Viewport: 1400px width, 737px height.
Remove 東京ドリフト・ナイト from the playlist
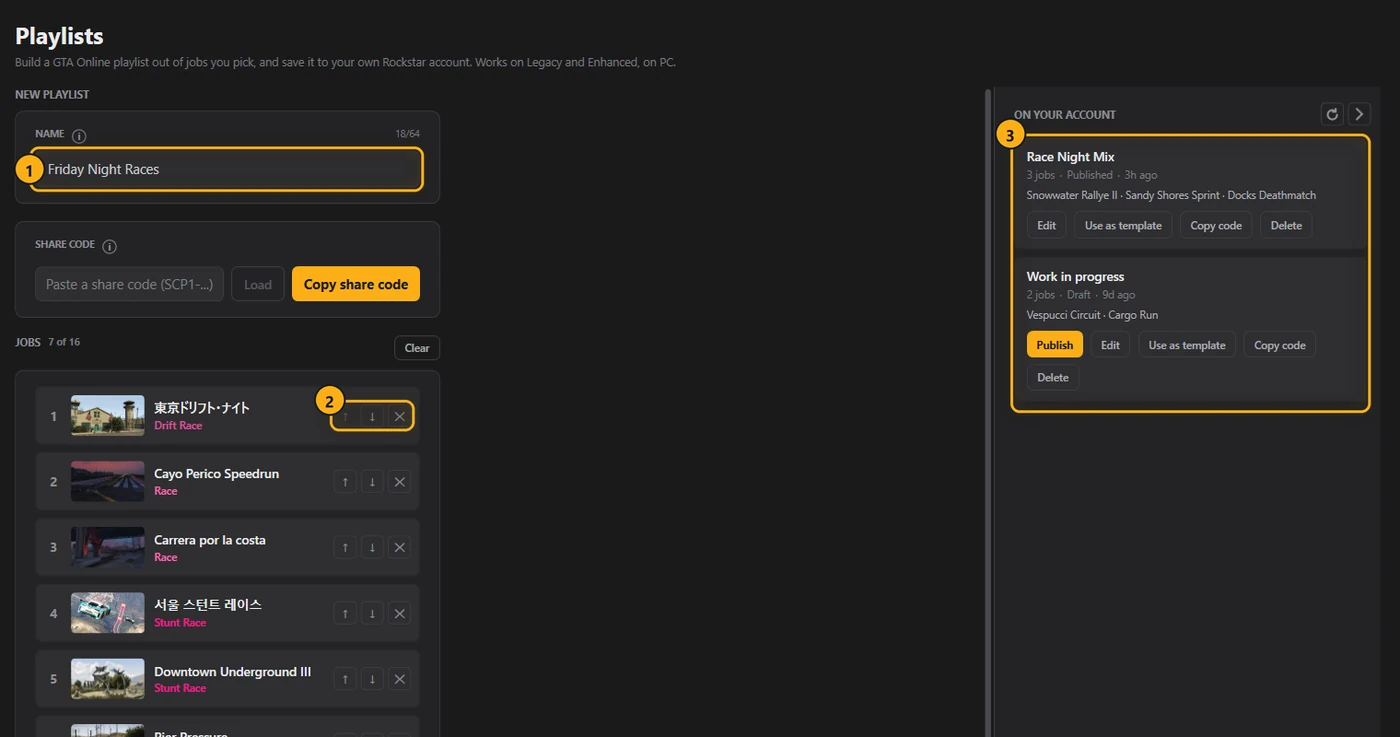[399, 416]
